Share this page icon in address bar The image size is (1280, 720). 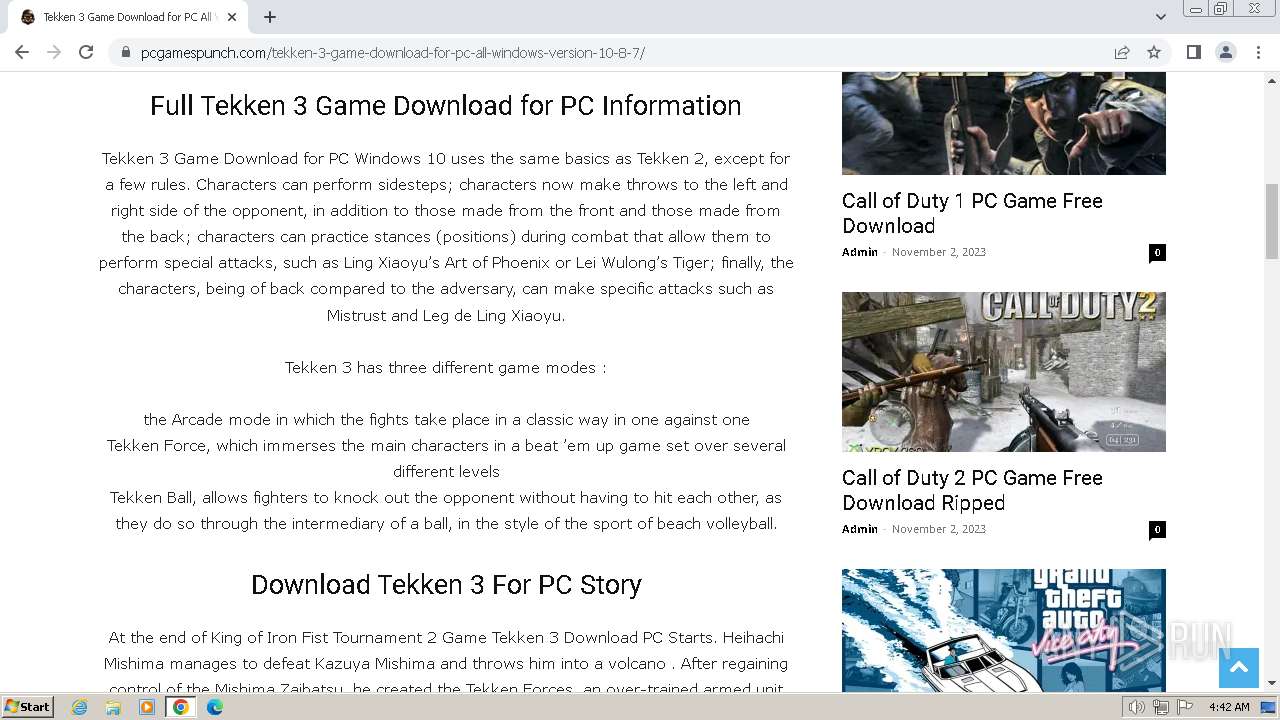pos(1122,52)
